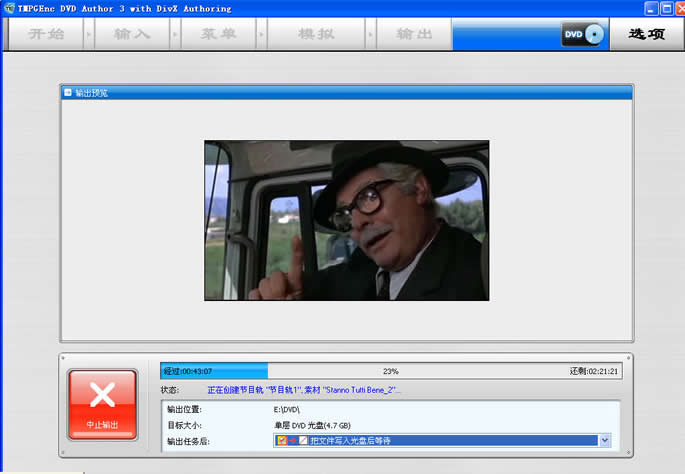The image size is (685, 474).
Task: Click the blue status text mentioning Stanno Tutti Bene_2
Action: pos(304,390)
